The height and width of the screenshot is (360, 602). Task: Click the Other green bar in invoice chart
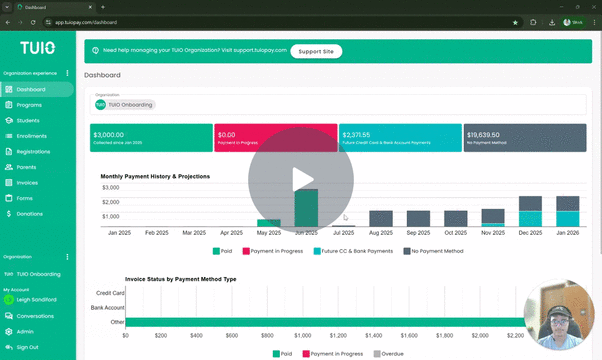coord(325,322)
